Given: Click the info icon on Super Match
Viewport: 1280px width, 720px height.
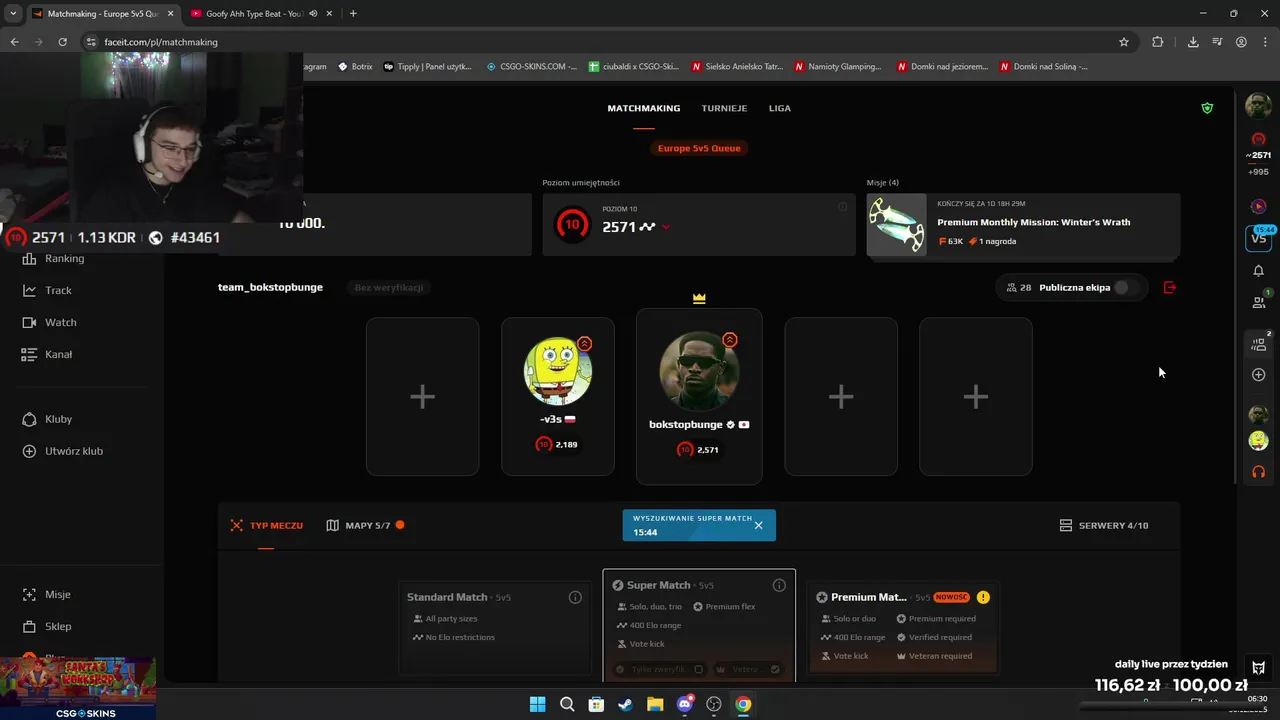Looking at the screenshot, I should point(779,585).
